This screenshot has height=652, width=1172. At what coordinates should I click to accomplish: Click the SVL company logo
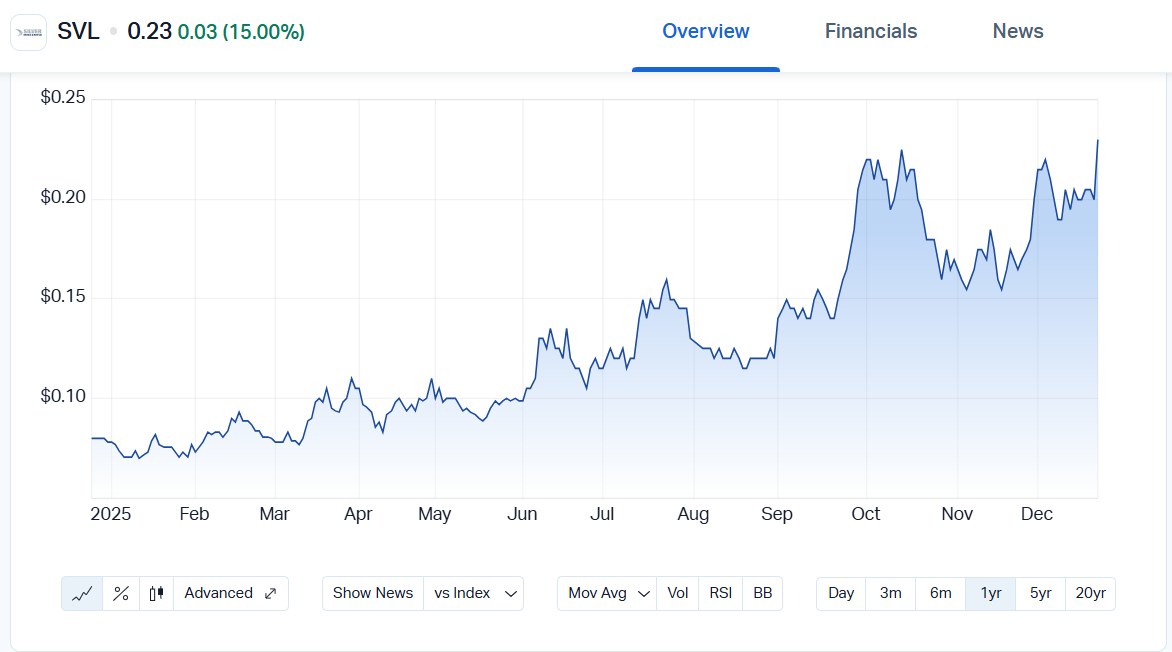[28, 32]
